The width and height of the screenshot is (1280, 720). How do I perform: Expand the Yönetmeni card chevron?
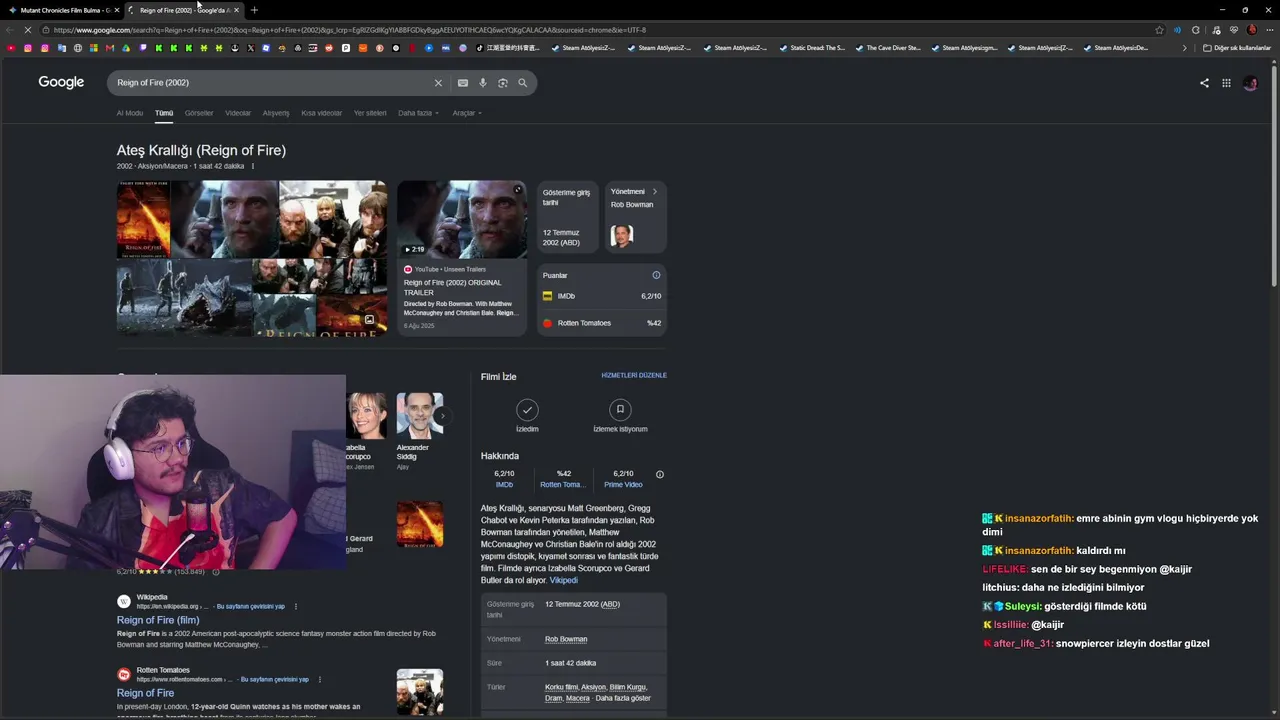[x=655, y=191]
